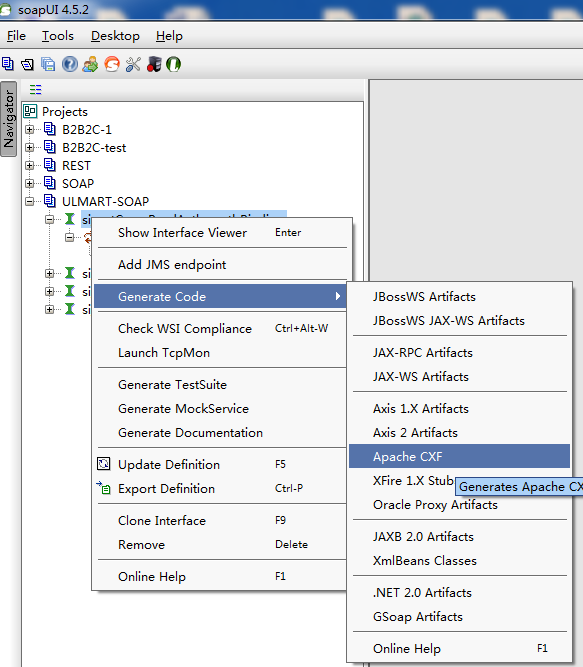
Task: Click the Export Definition menu icon
Action: coord(104,487)
